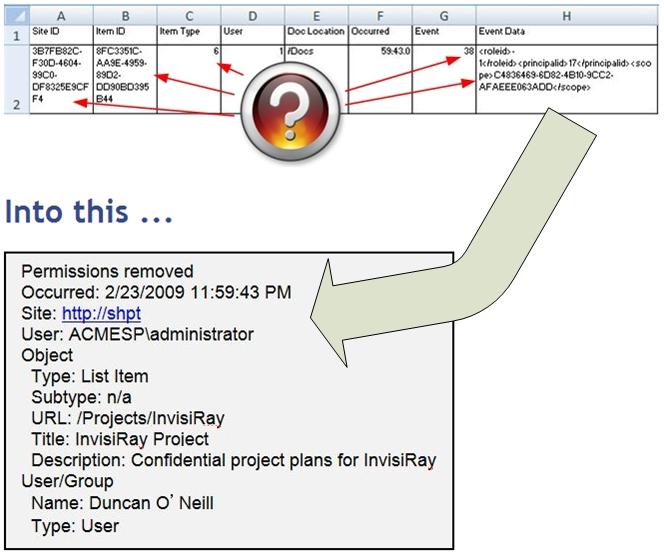Viewport: 664px width, 557px height.
Task: Click the 'Permissions removed' text line
Action: (108, 271)
